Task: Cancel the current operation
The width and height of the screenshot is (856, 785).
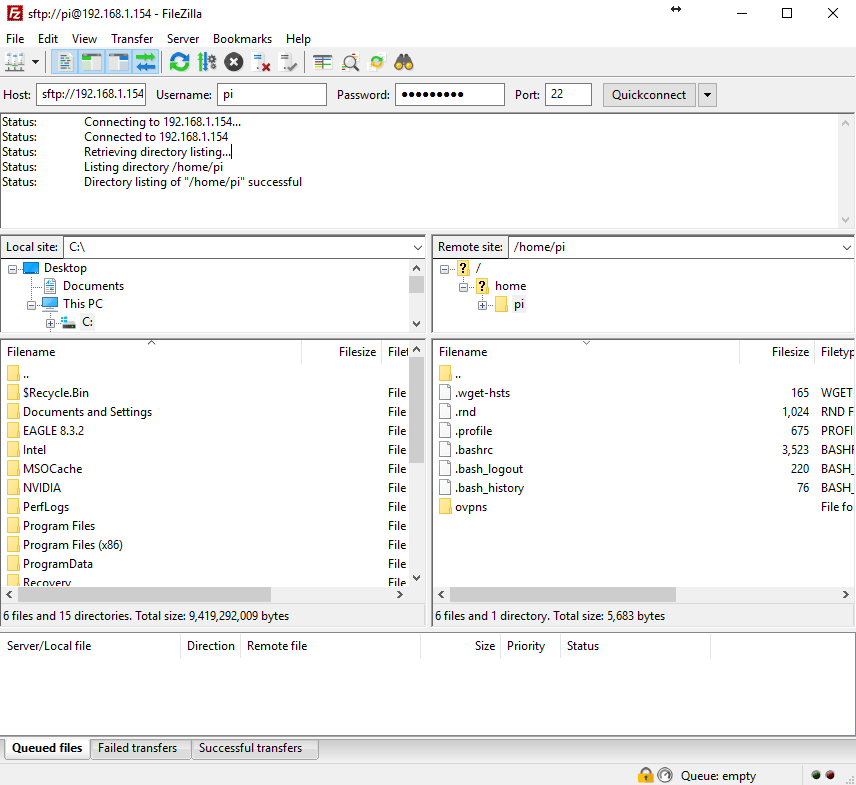Action: pyautogui.click(x=234, y=62)
